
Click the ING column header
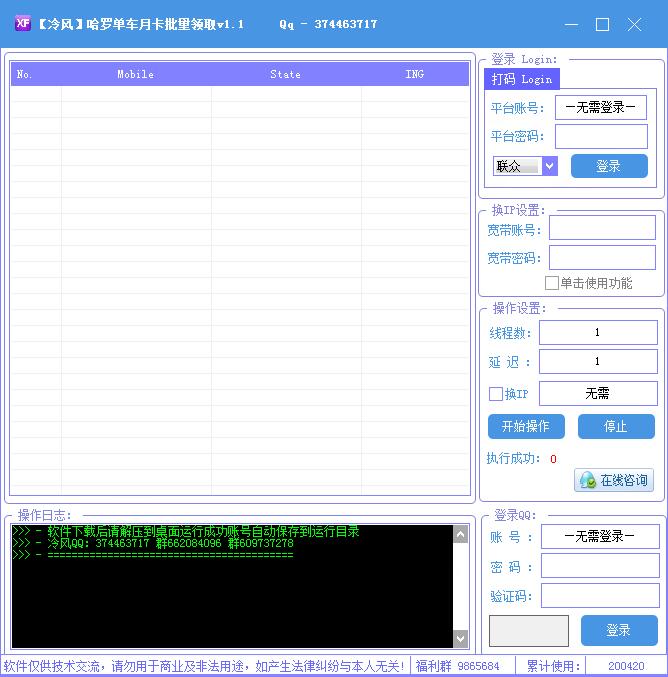point(415,74)
